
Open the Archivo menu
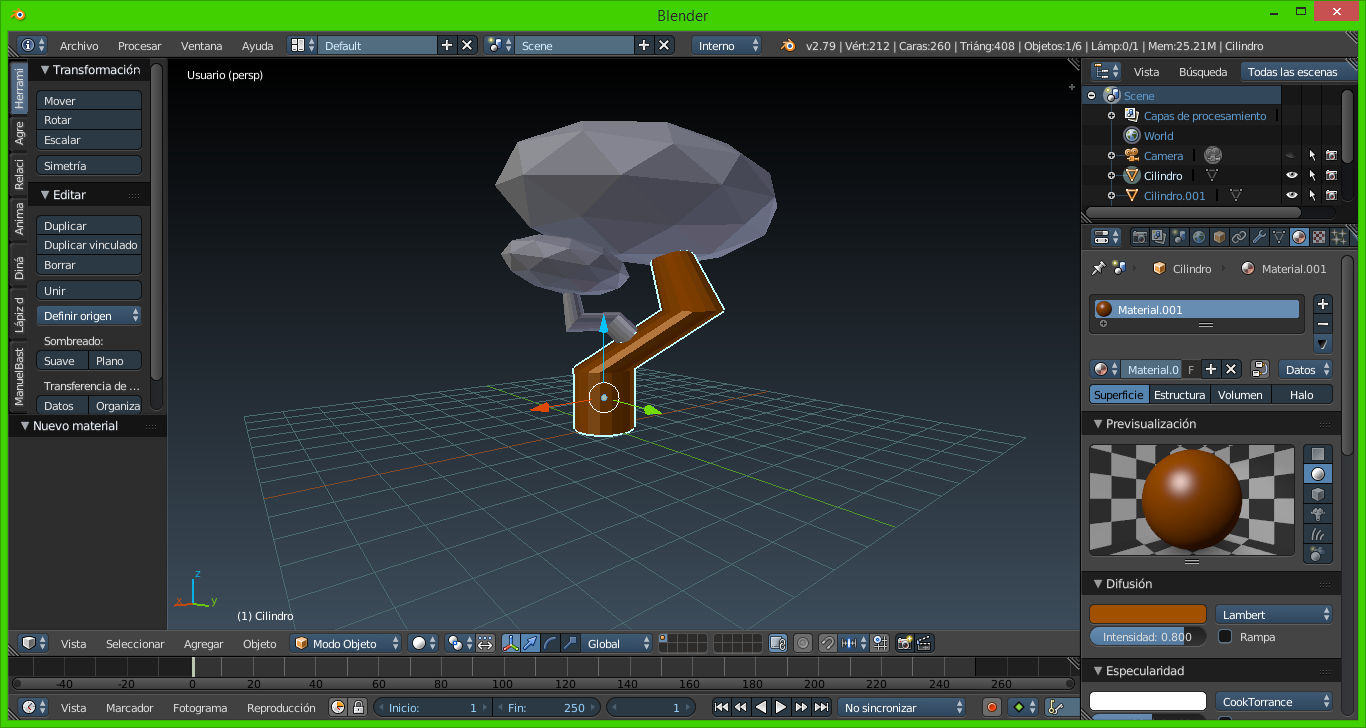coord(79,46)
